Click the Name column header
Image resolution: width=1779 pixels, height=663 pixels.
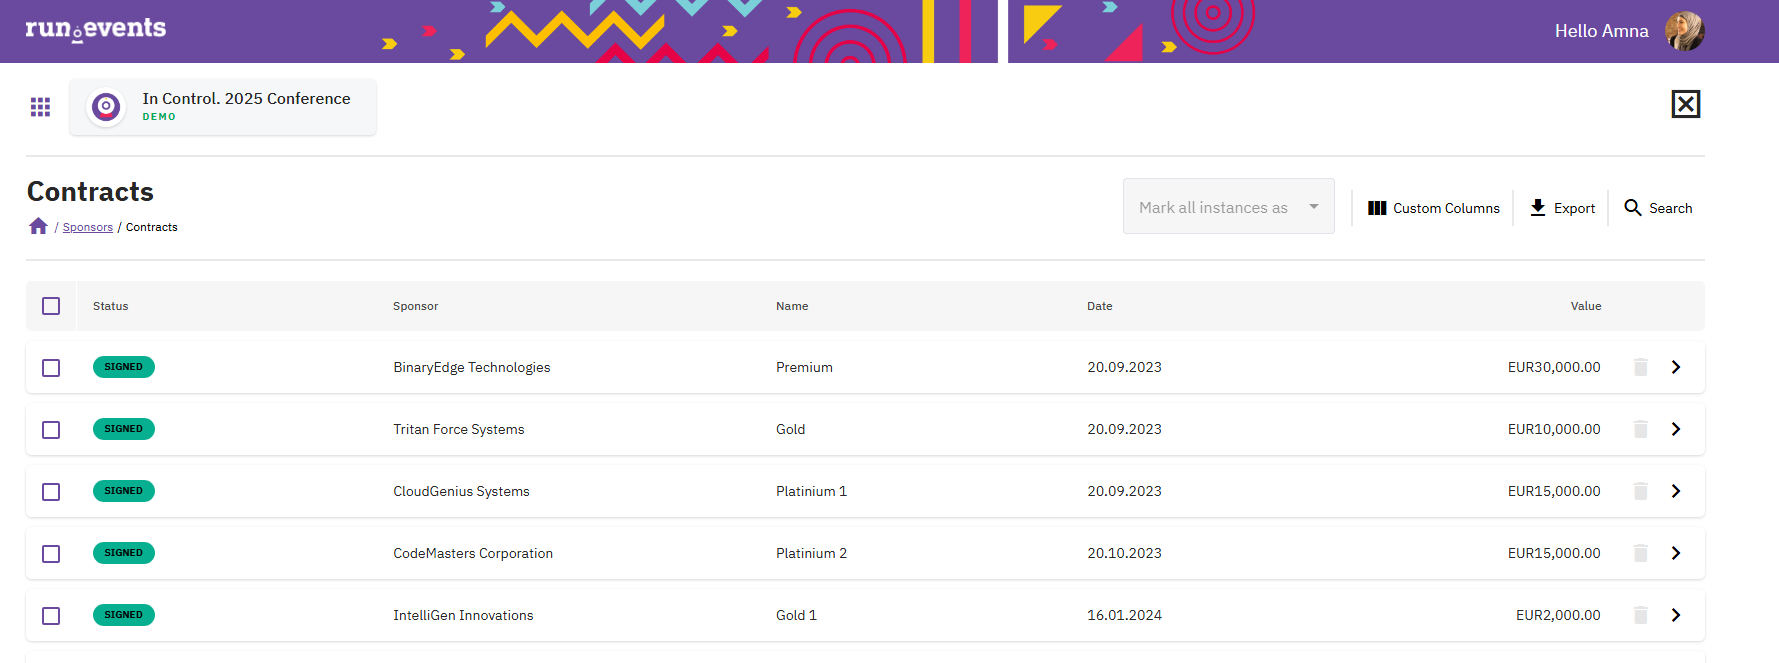[792, 306]
